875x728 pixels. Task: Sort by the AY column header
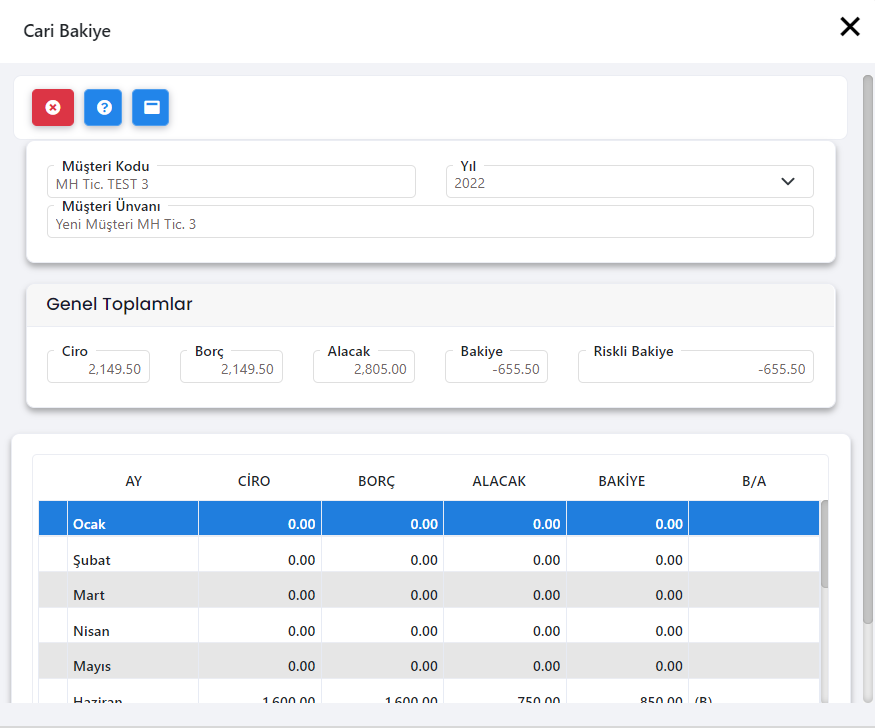pyautogui.click(x=133, y=481)
